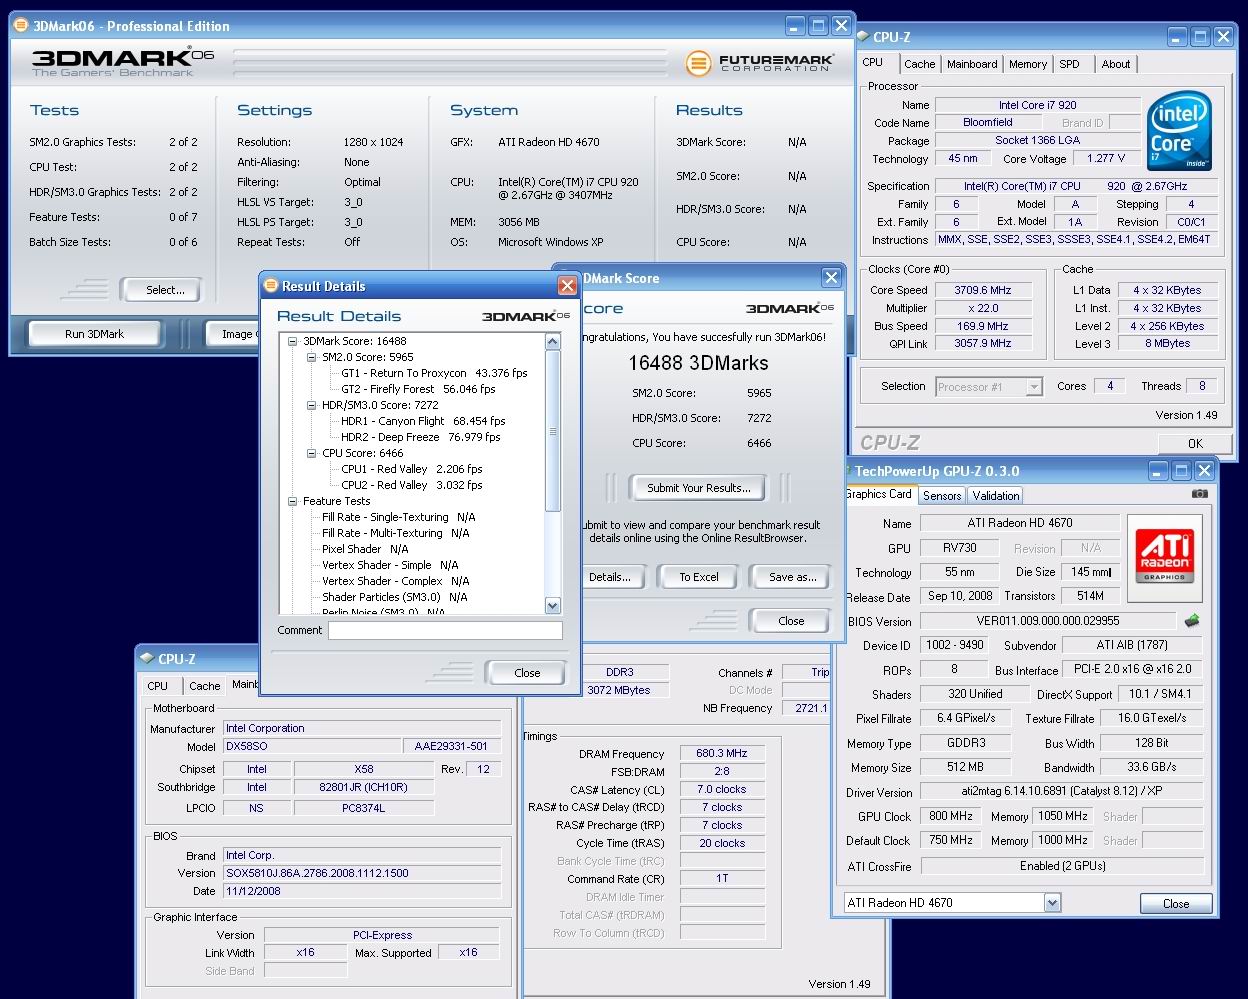
Task: Select CPU1 - Red Valley result row
Action: [x=411, y=469]
